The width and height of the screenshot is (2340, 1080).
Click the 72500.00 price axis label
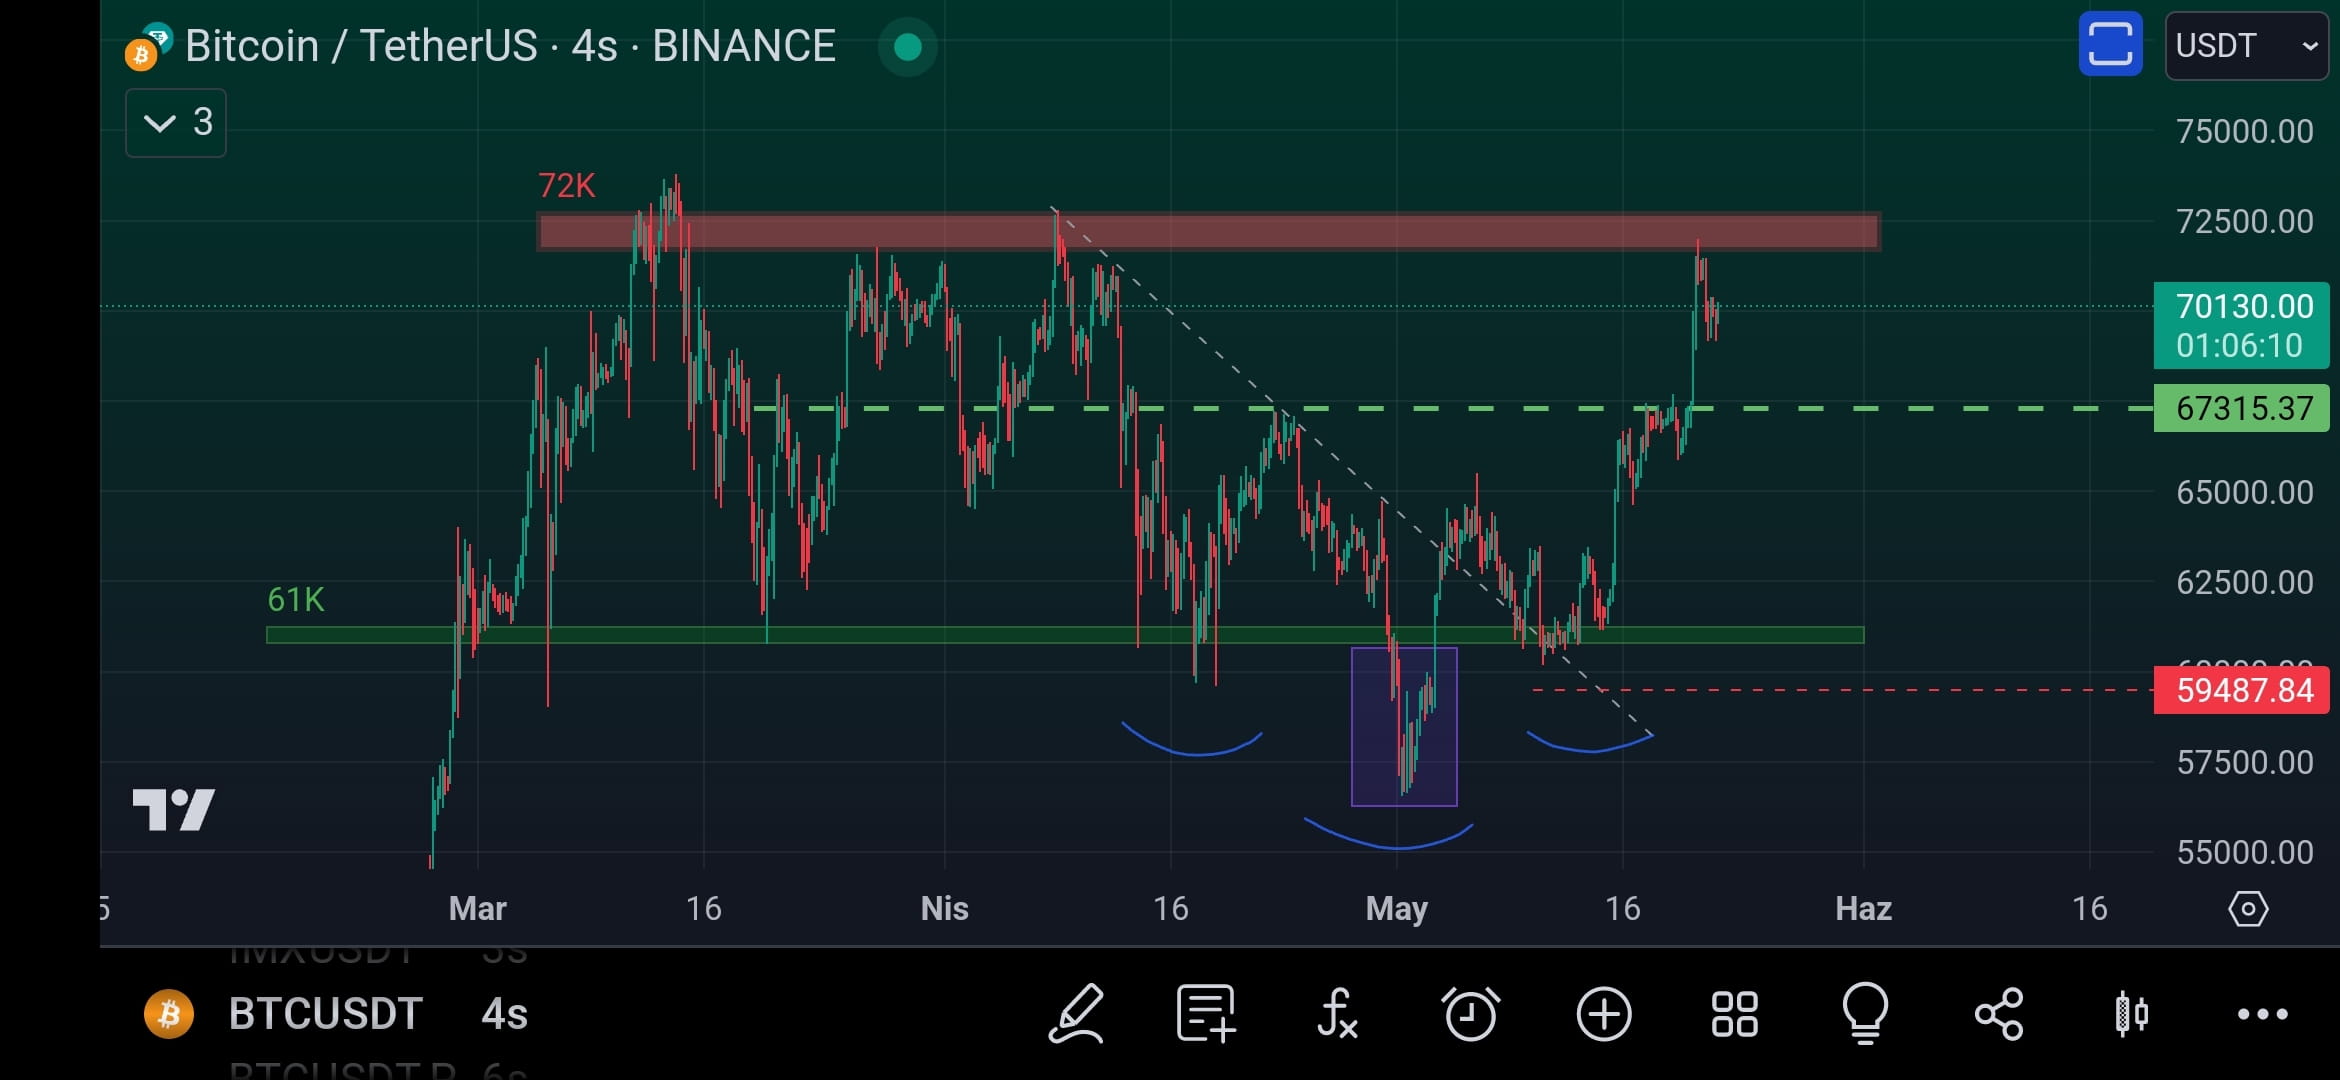(2244, 222)
